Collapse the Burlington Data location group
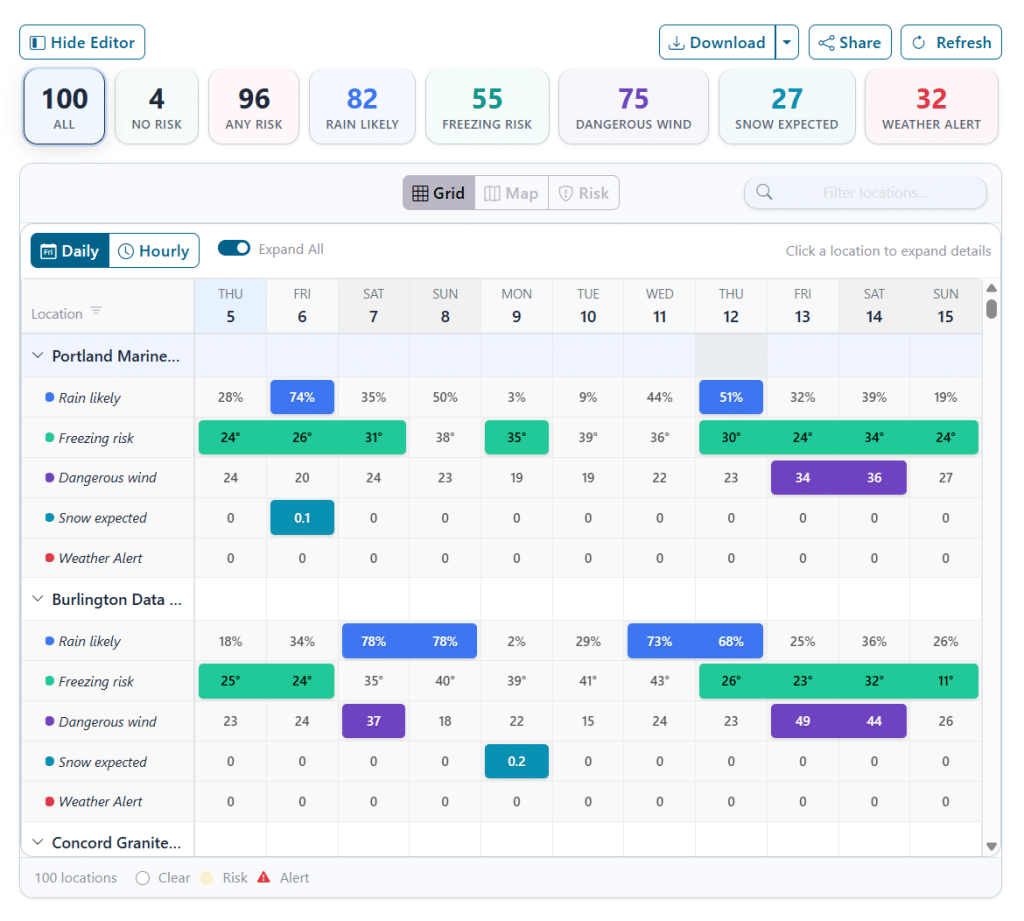The image size is (1024, 921). coord(39,600)
